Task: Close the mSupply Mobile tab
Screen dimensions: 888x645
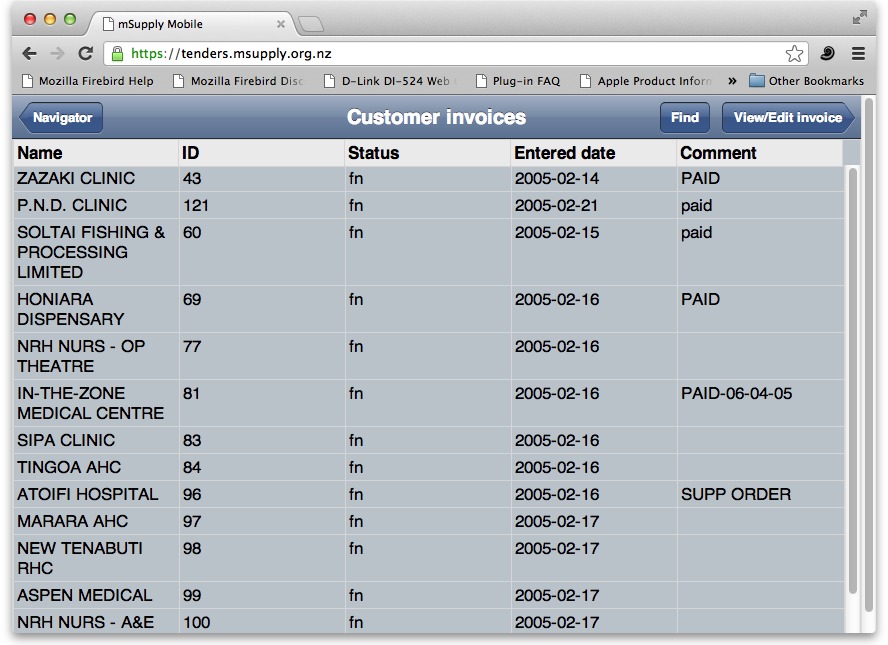Action: tap(281, 24)
